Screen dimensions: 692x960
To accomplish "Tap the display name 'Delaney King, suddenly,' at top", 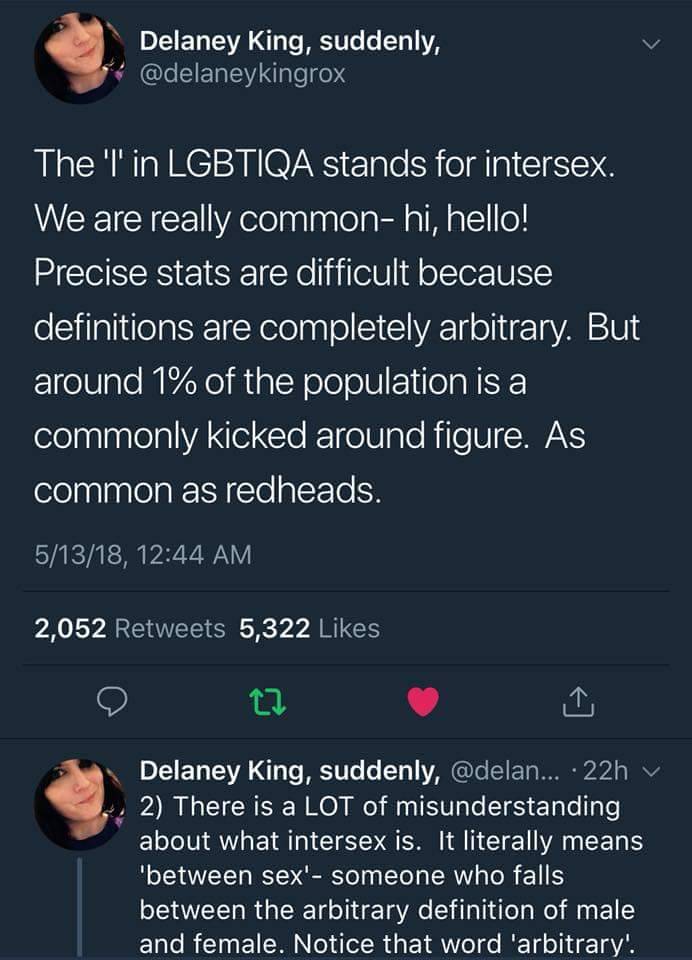I will (289, 42).
